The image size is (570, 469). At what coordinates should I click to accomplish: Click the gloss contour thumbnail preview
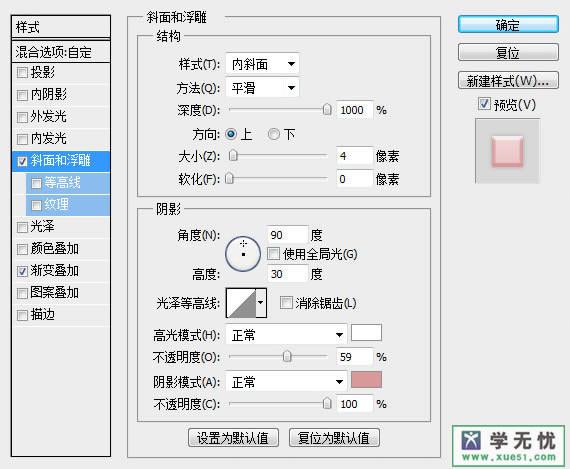[x=241, y=303]
